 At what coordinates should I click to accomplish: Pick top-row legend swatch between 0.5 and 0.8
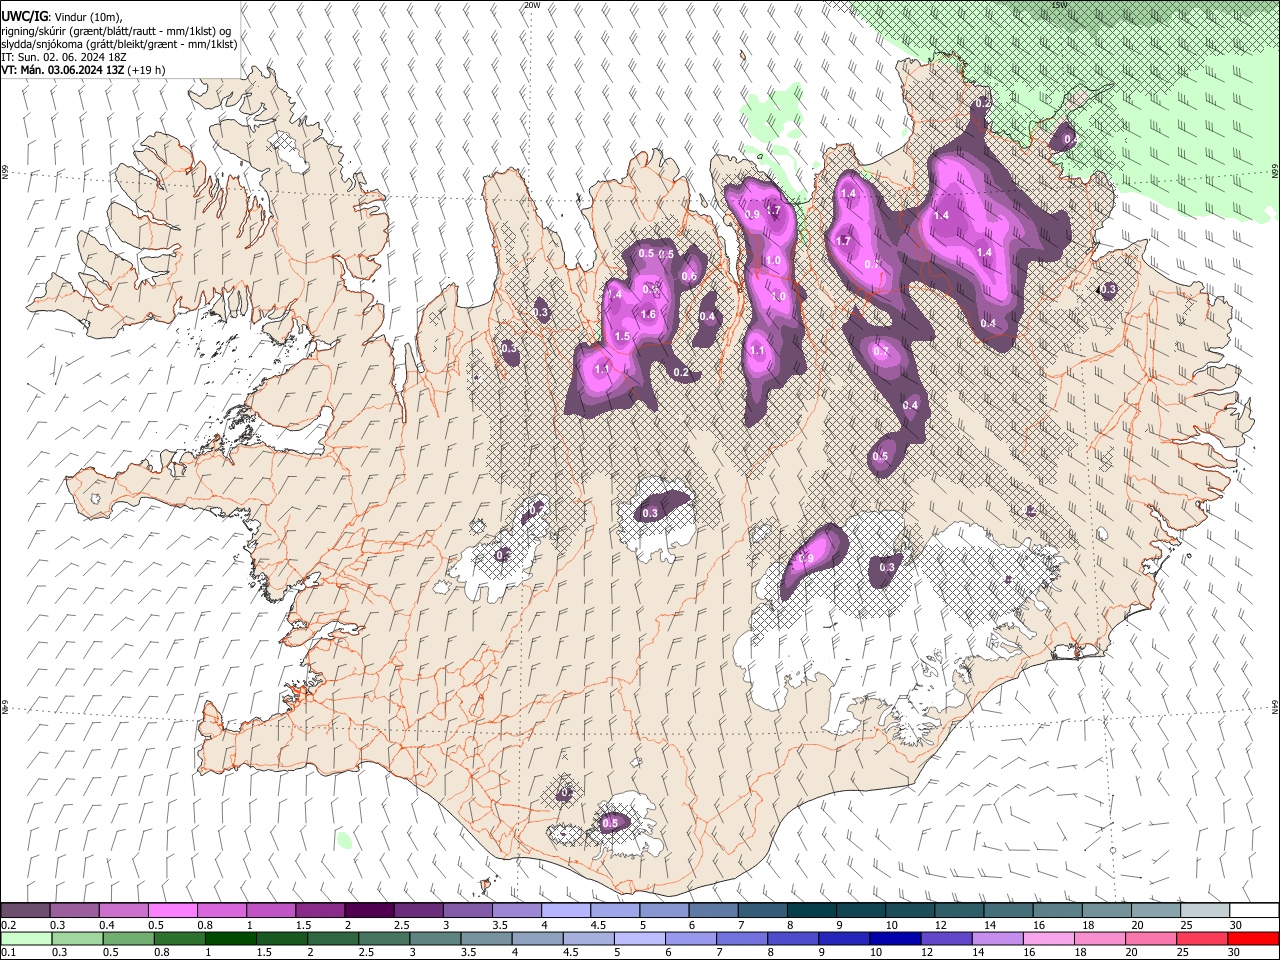point(172,910)
